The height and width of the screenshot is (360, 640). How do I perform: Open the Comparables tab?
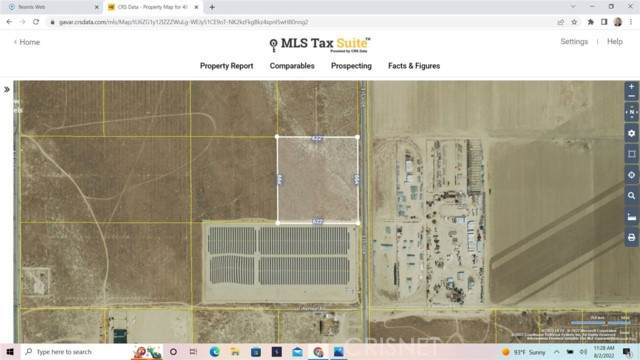tap(292, 66)
